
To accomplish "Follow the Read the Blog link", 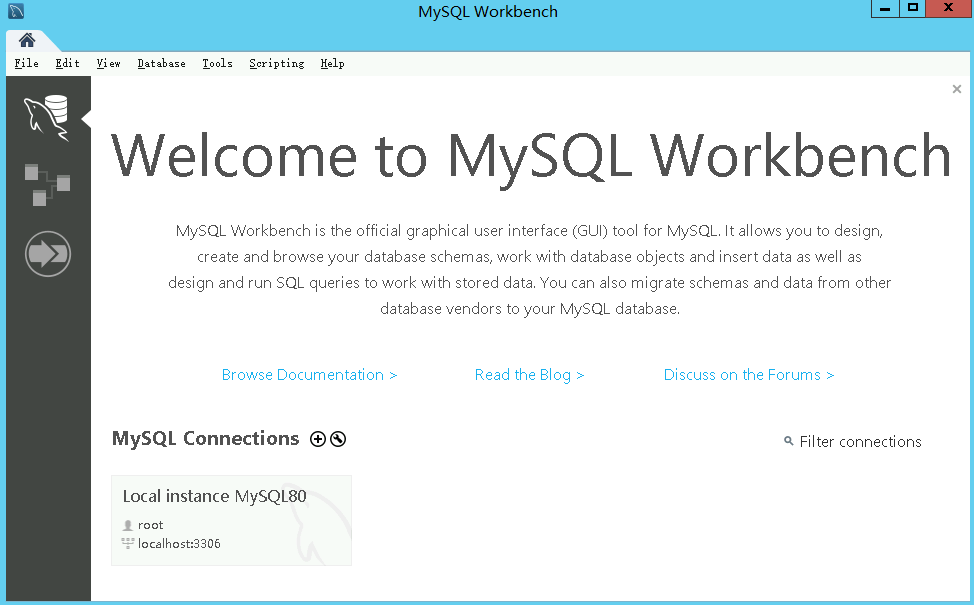I will (x=529, y=375).
